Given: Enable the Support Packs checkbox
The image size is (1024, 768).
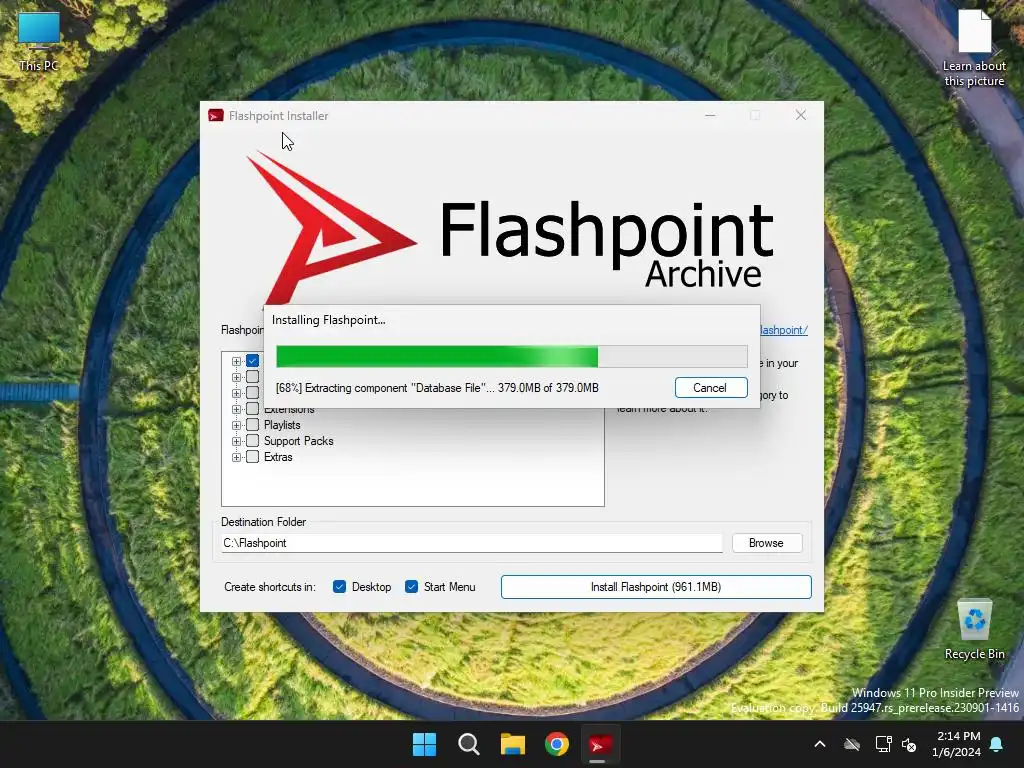Looking at the screenshot, I should pos(253,441).
